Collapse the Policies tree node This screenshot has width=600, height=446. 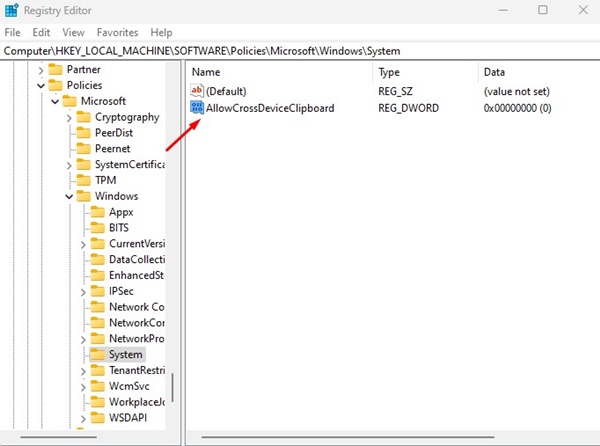coord(41,86)
